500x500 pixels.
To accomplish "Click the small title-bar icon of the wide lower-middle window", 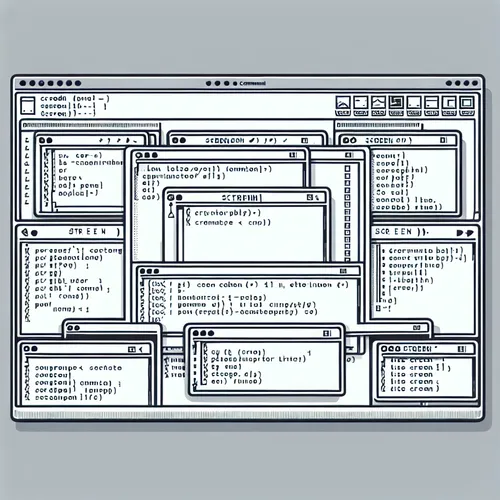I will 343,271.
